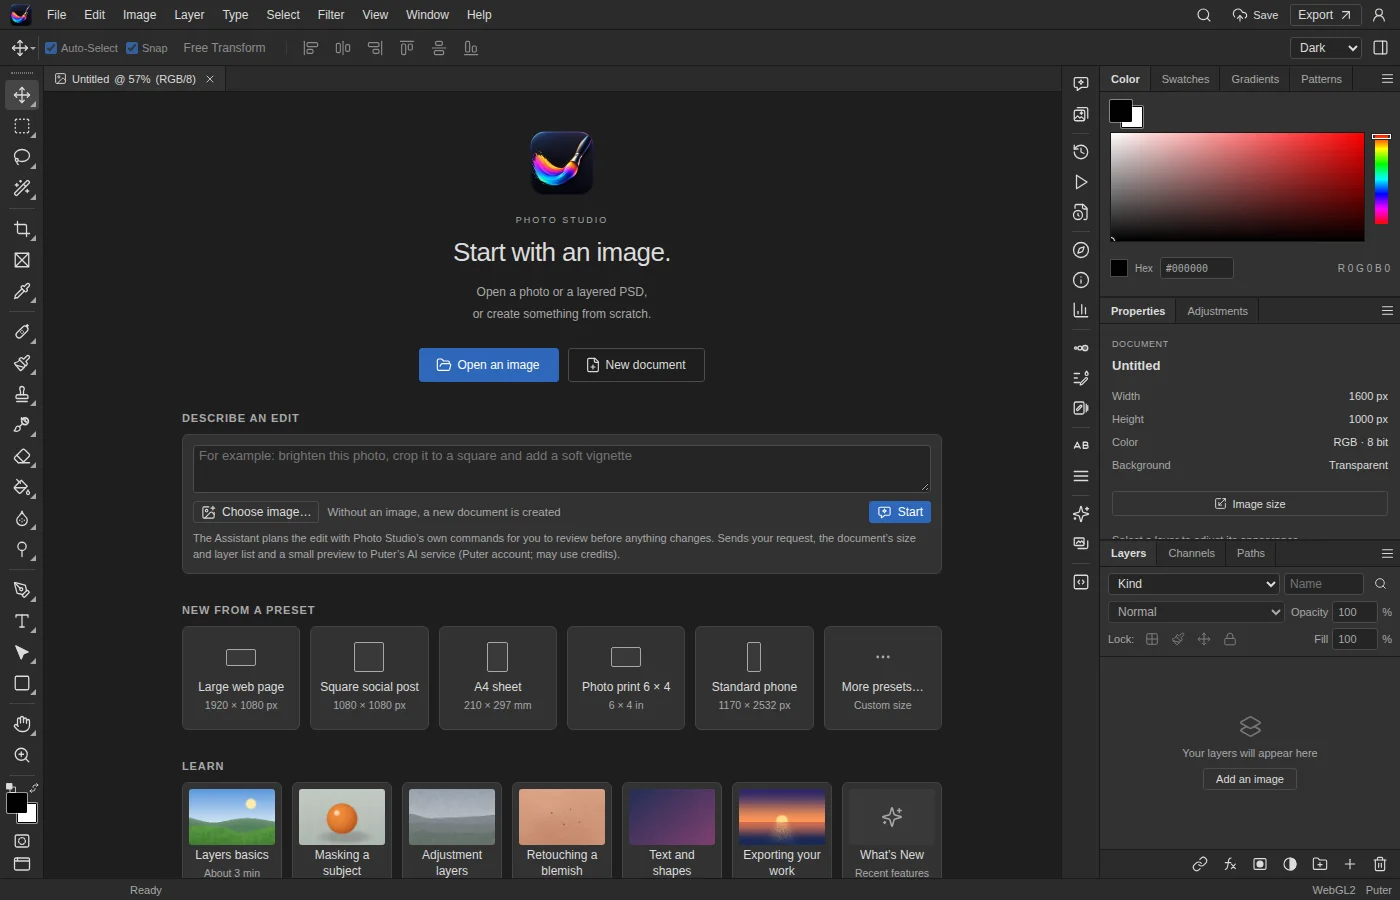Click the Image size button
1400x900 pixels.
(1250, 504)
